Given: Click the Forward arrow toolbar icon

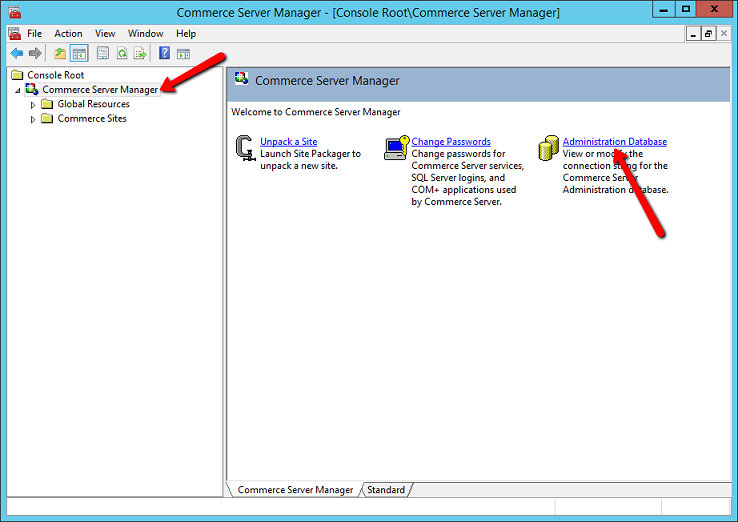Looking at the screenshot, I should click(35, 54).
